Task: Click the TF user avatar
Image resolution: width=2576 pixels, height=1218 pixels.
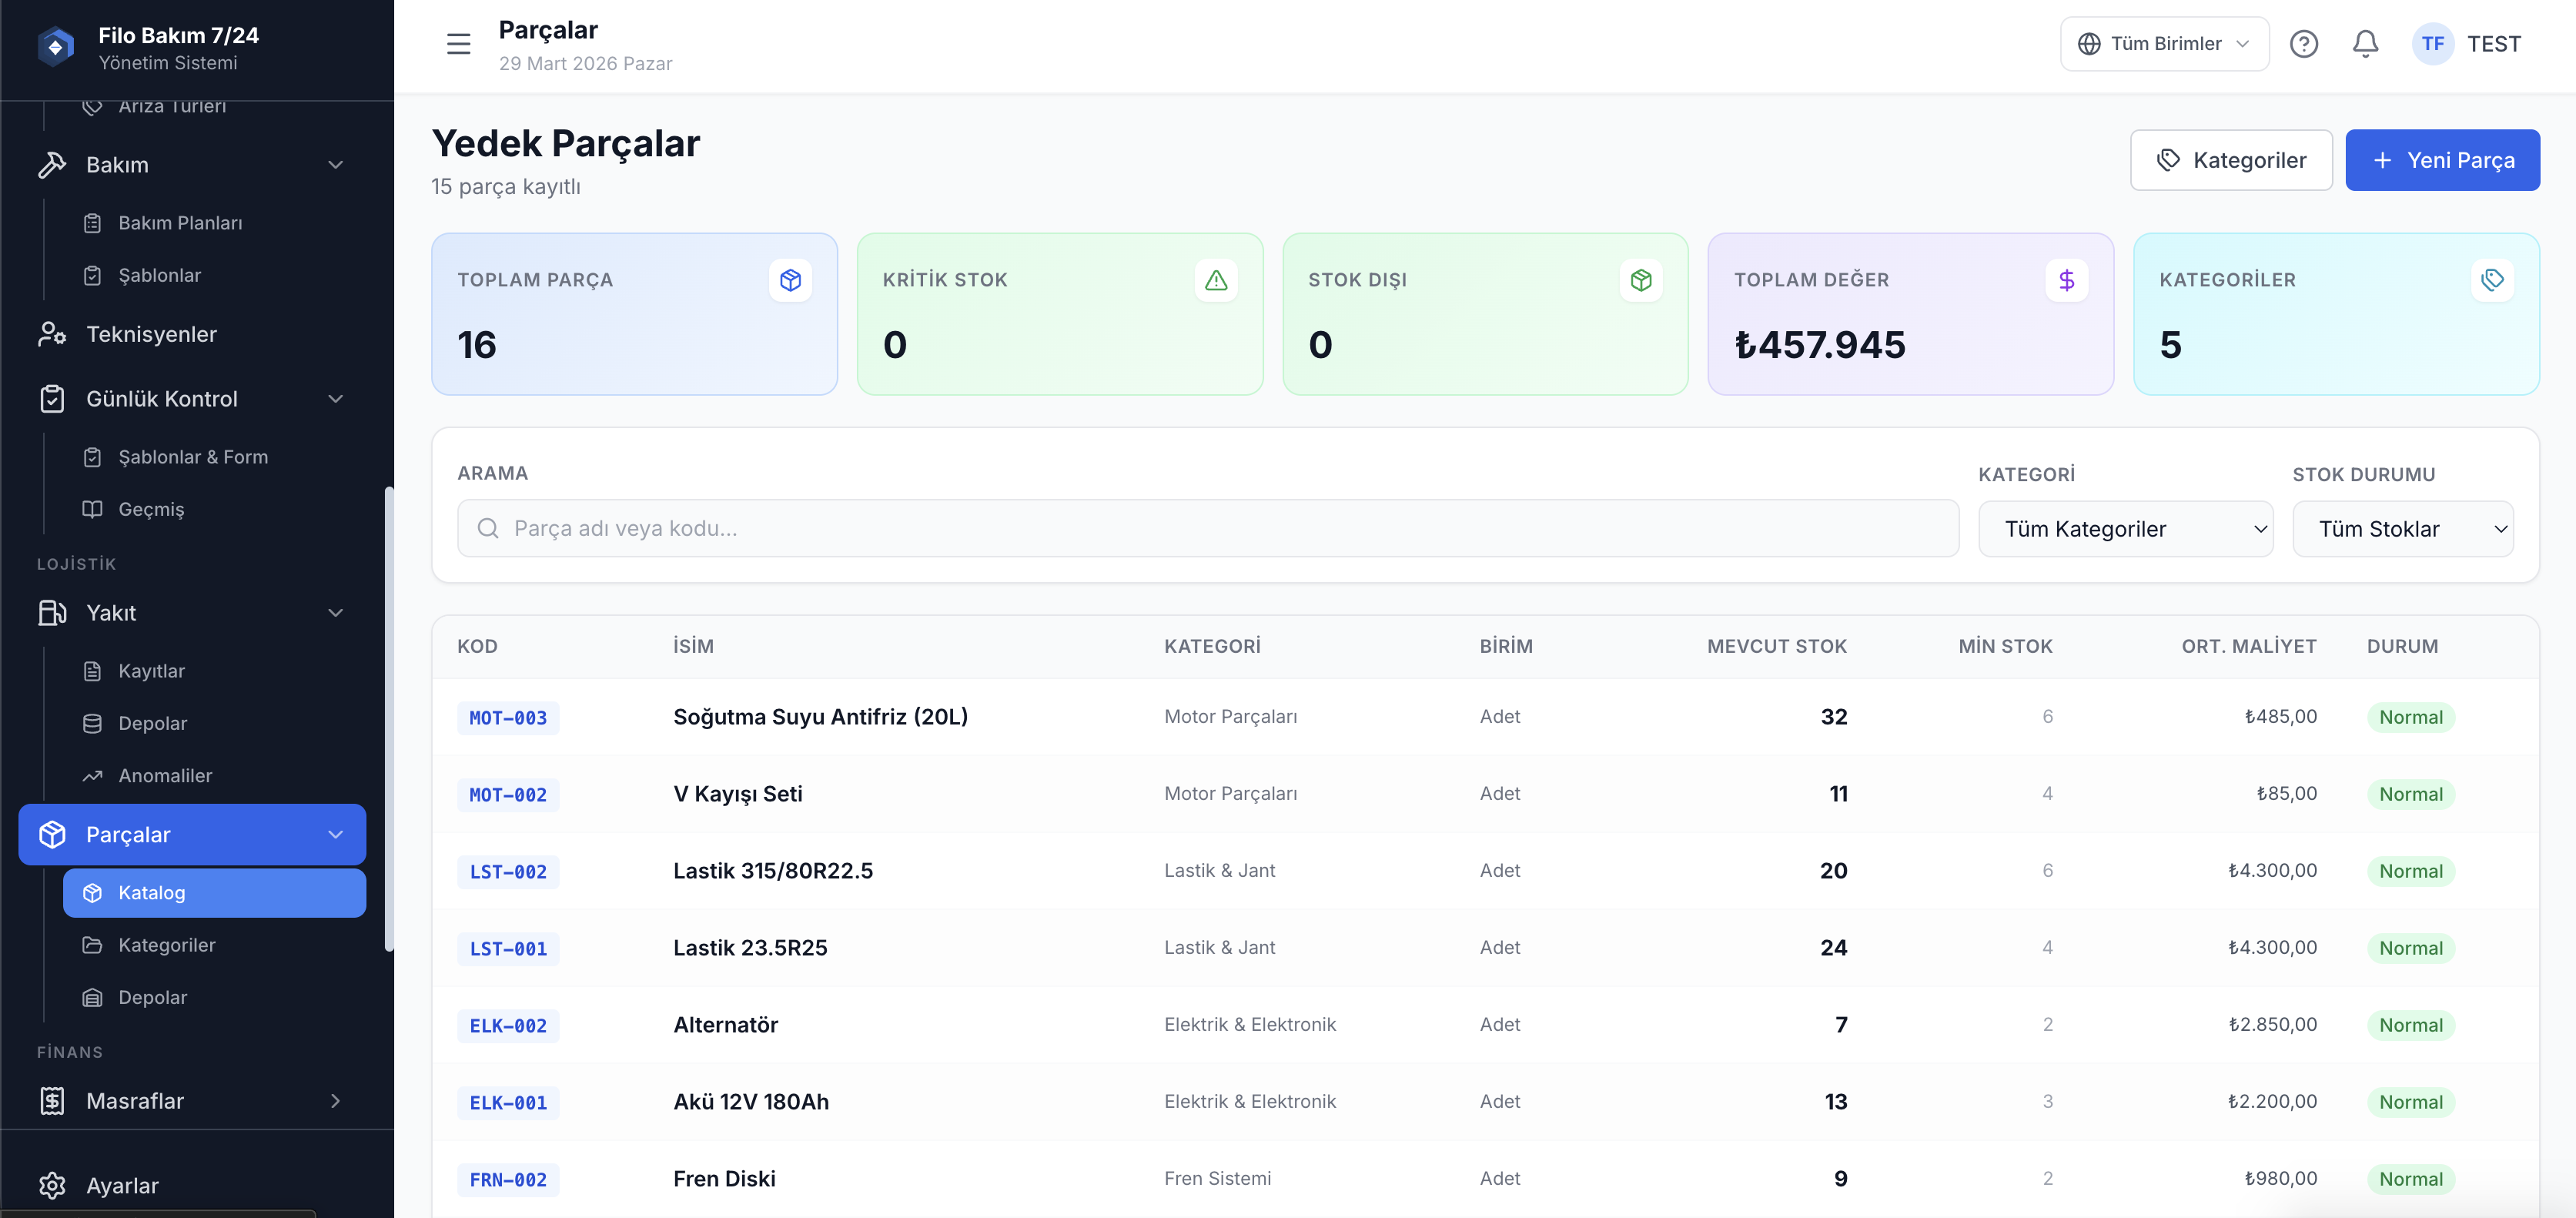Action: click(x=2432, y=44)
